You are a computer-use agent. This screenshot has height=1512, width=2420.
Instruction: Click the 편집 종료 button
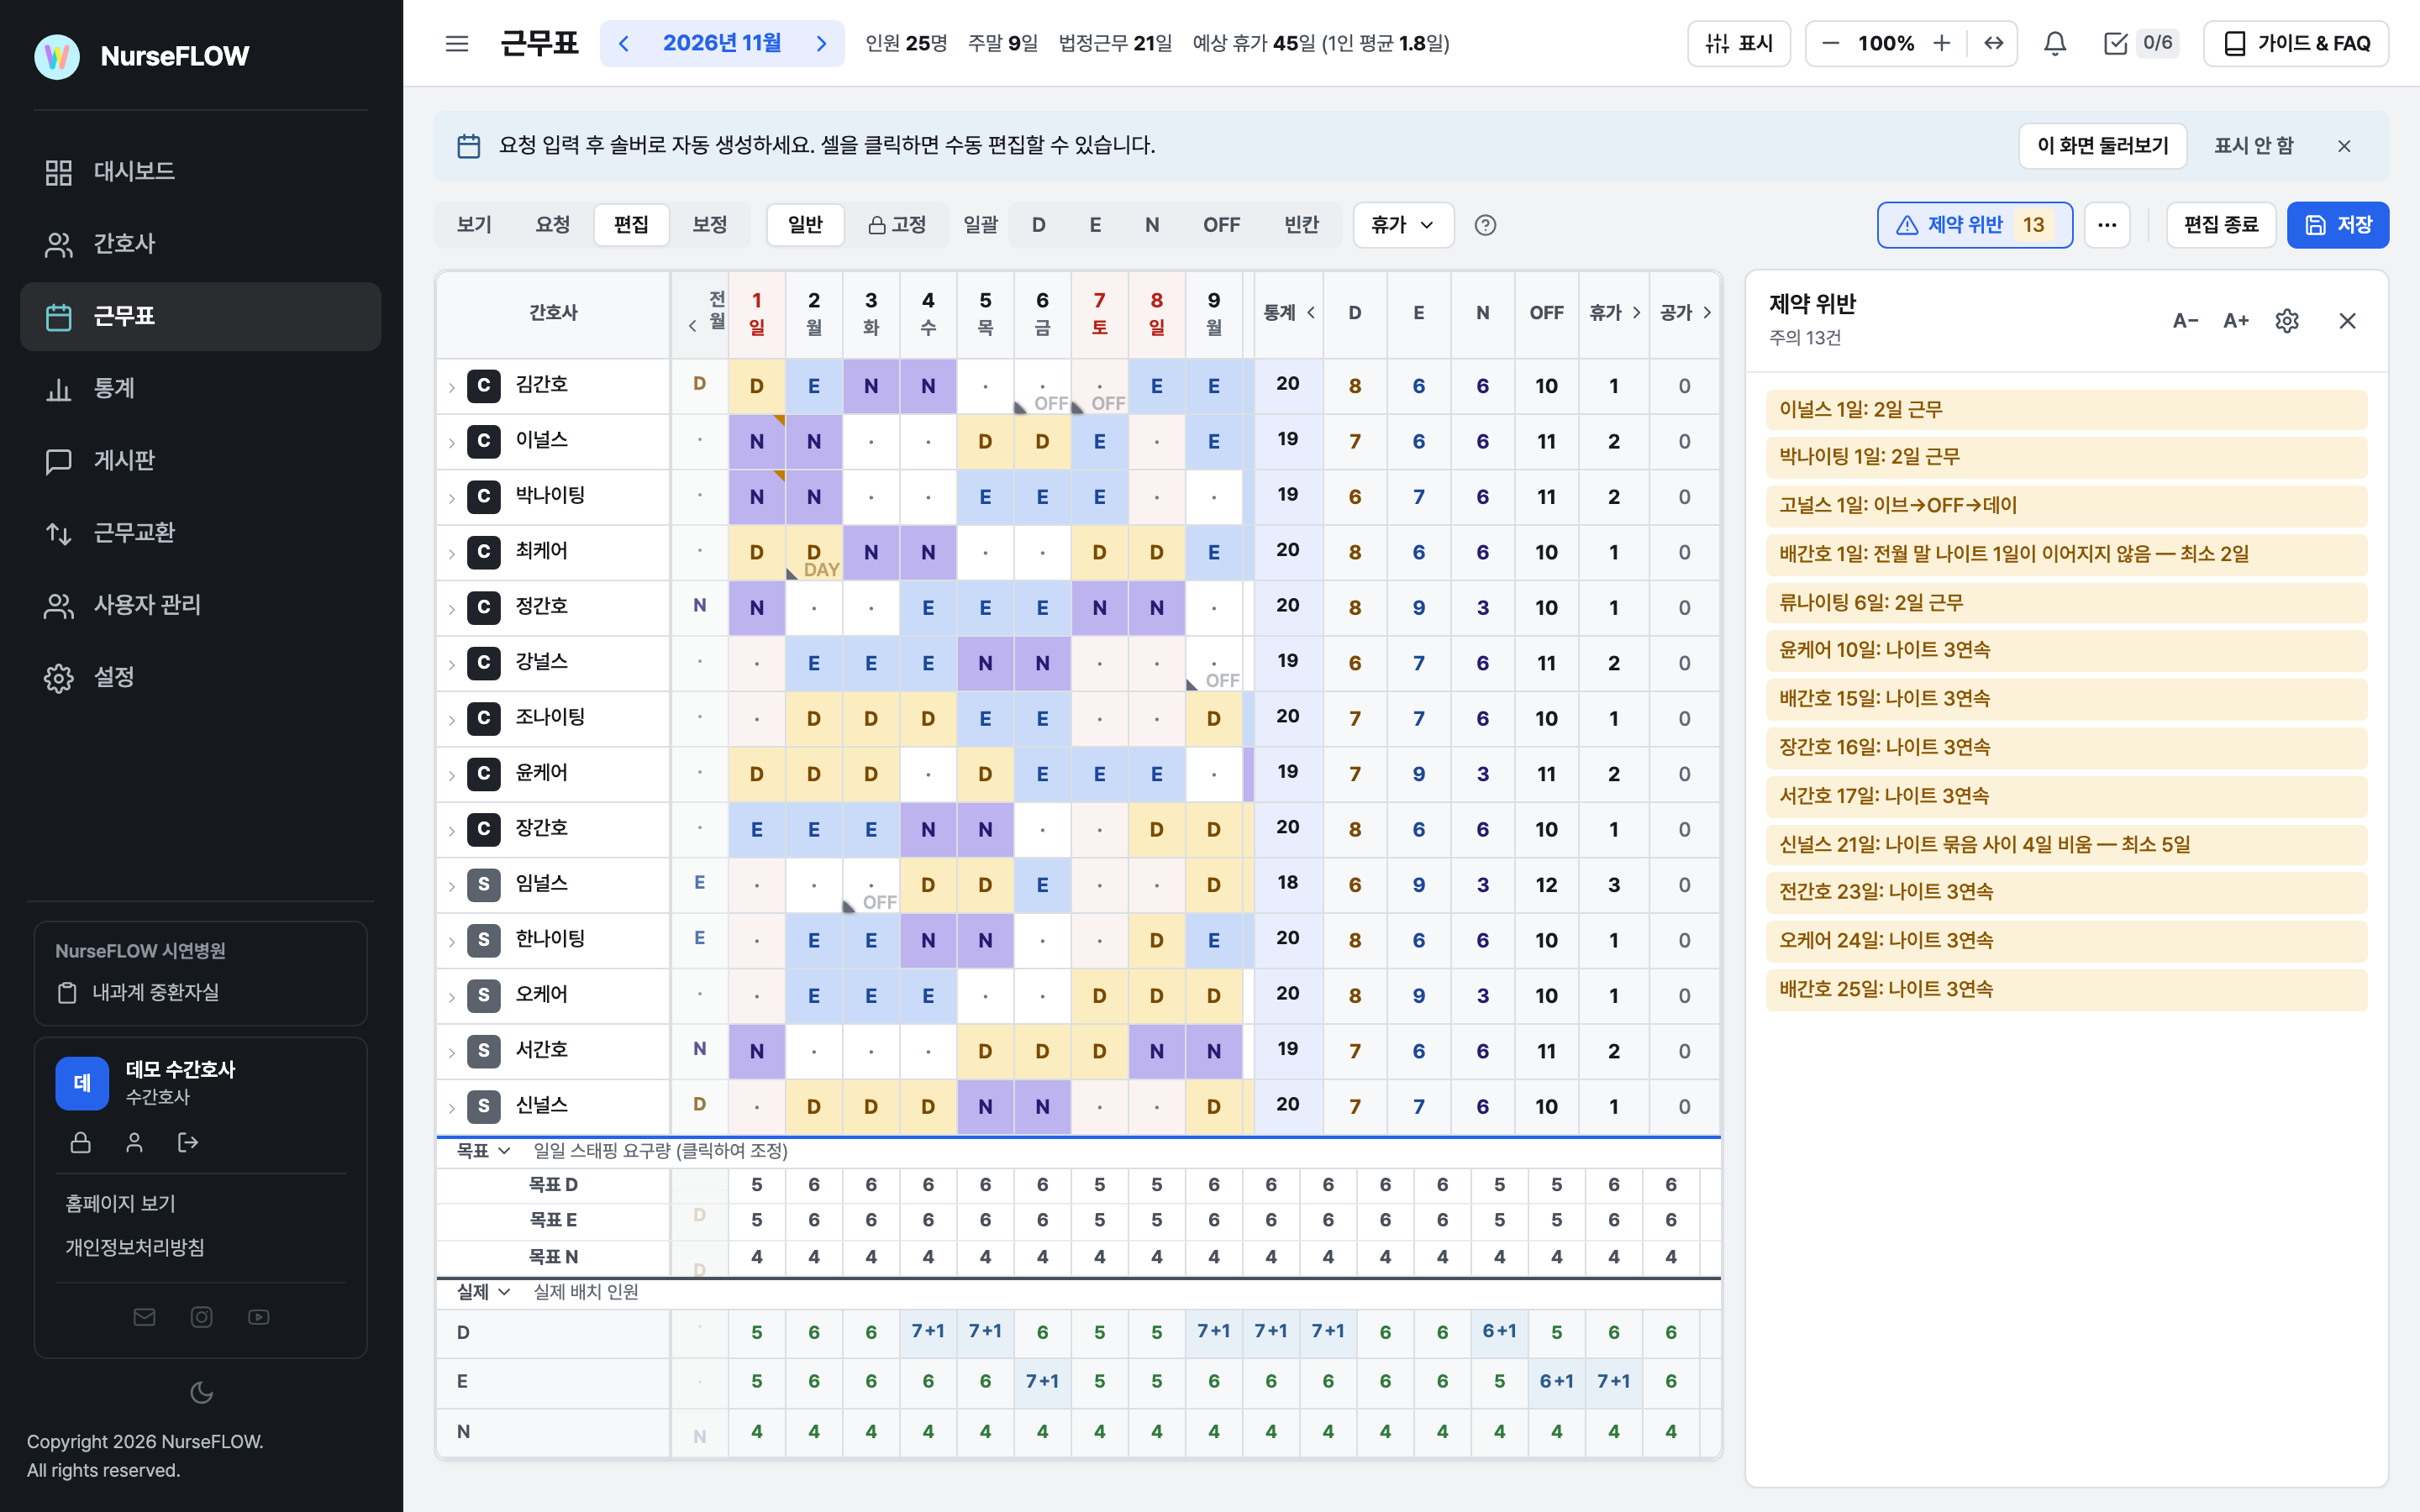point(2221,225)
